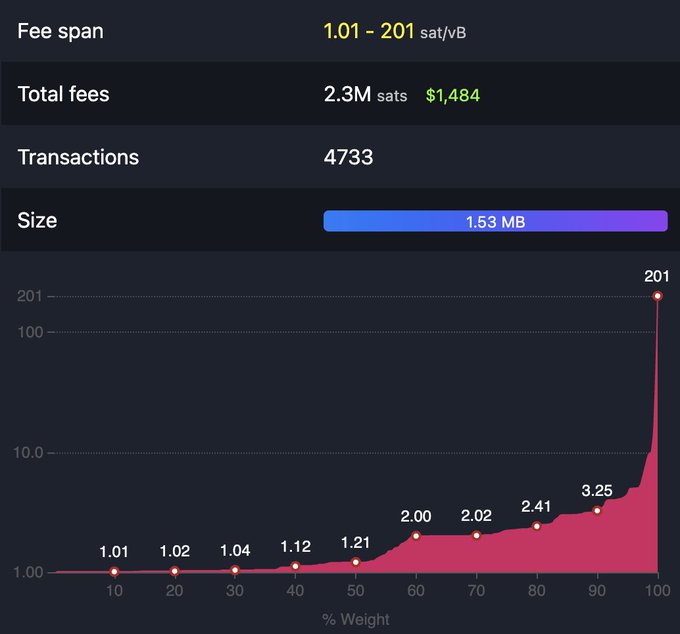Click the '2.3M' sats value
Screen dimensions: 680x634
click(347, 94)
